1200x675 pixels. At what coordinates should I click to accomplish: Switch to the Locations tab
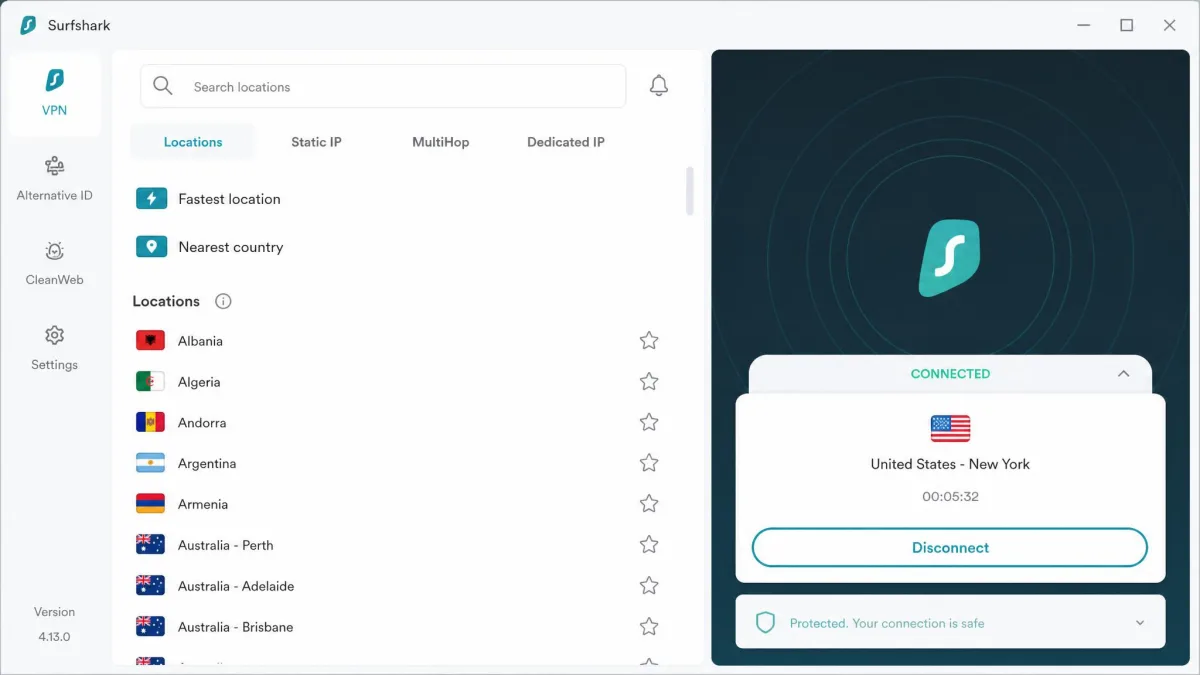coord(193,142)
